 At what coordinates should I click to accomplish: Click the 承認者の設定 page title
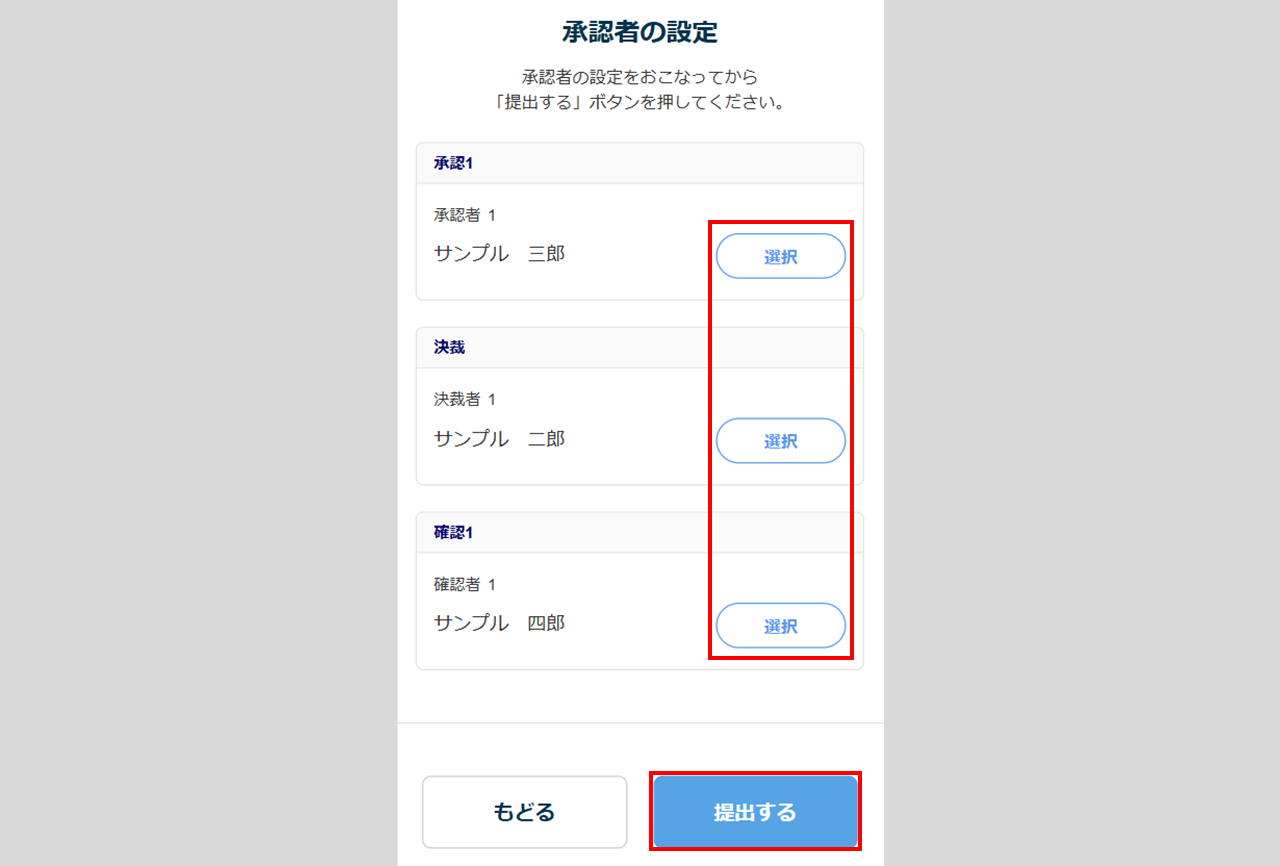640,32
